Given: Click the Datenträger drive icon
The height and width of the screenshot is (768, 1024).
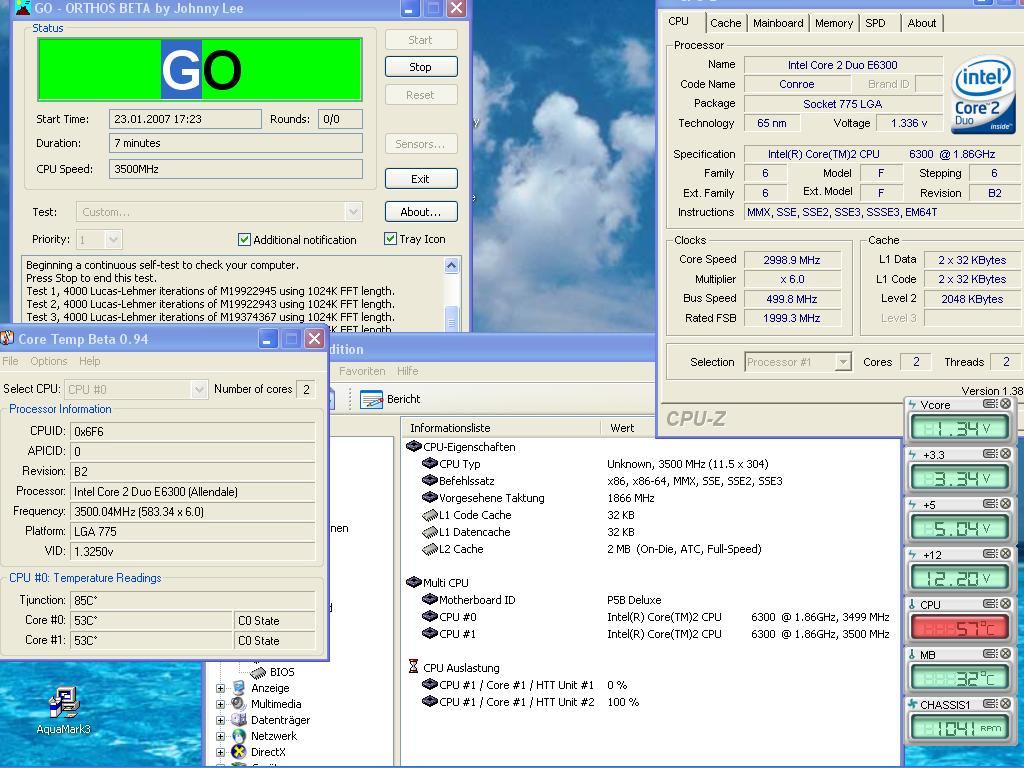Looking at the screenshot, I should (x=240, y=720).
